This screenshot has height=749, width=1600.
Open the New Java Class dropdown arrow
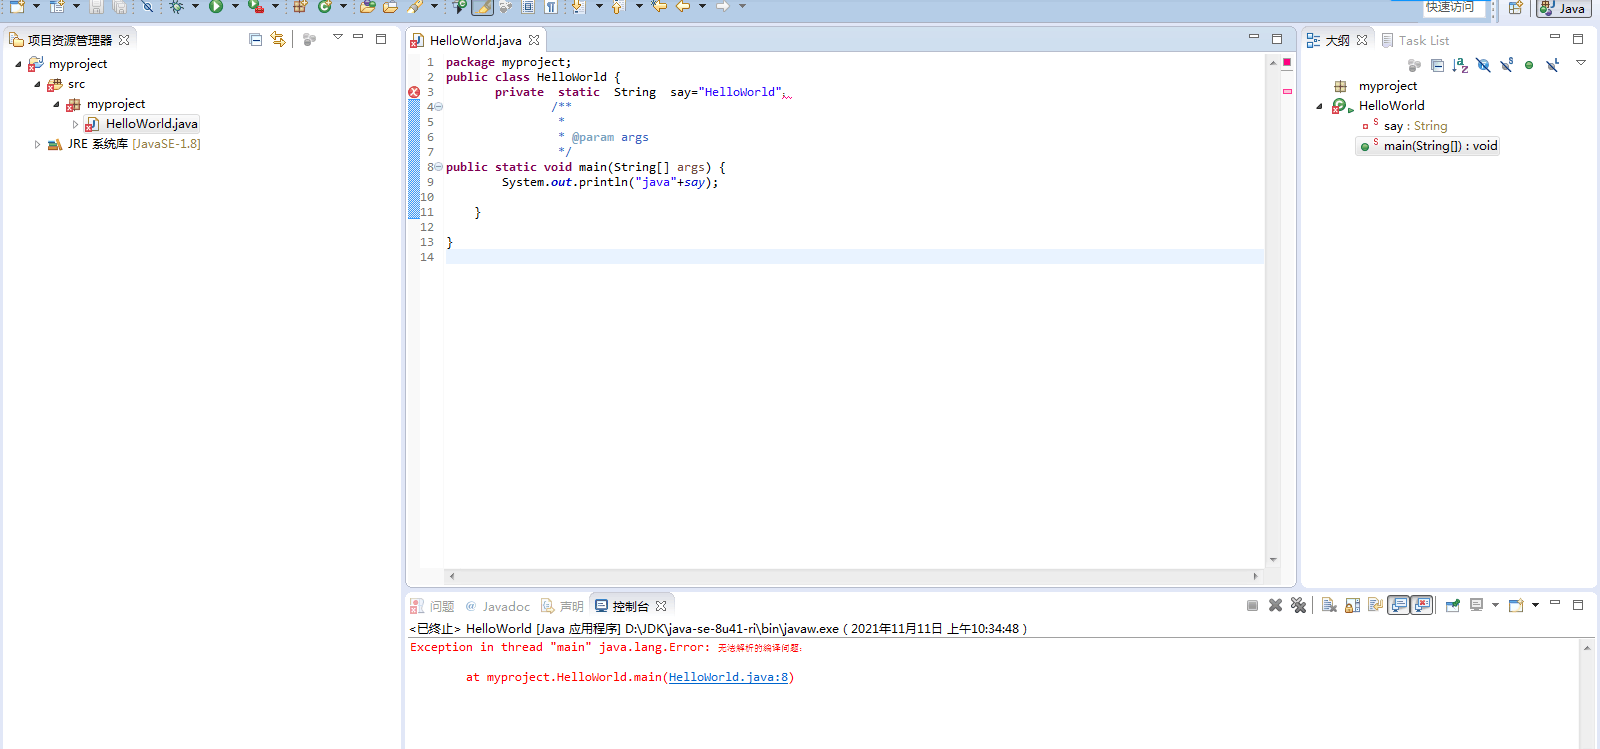pyautogui.click(x=343, y=7)
